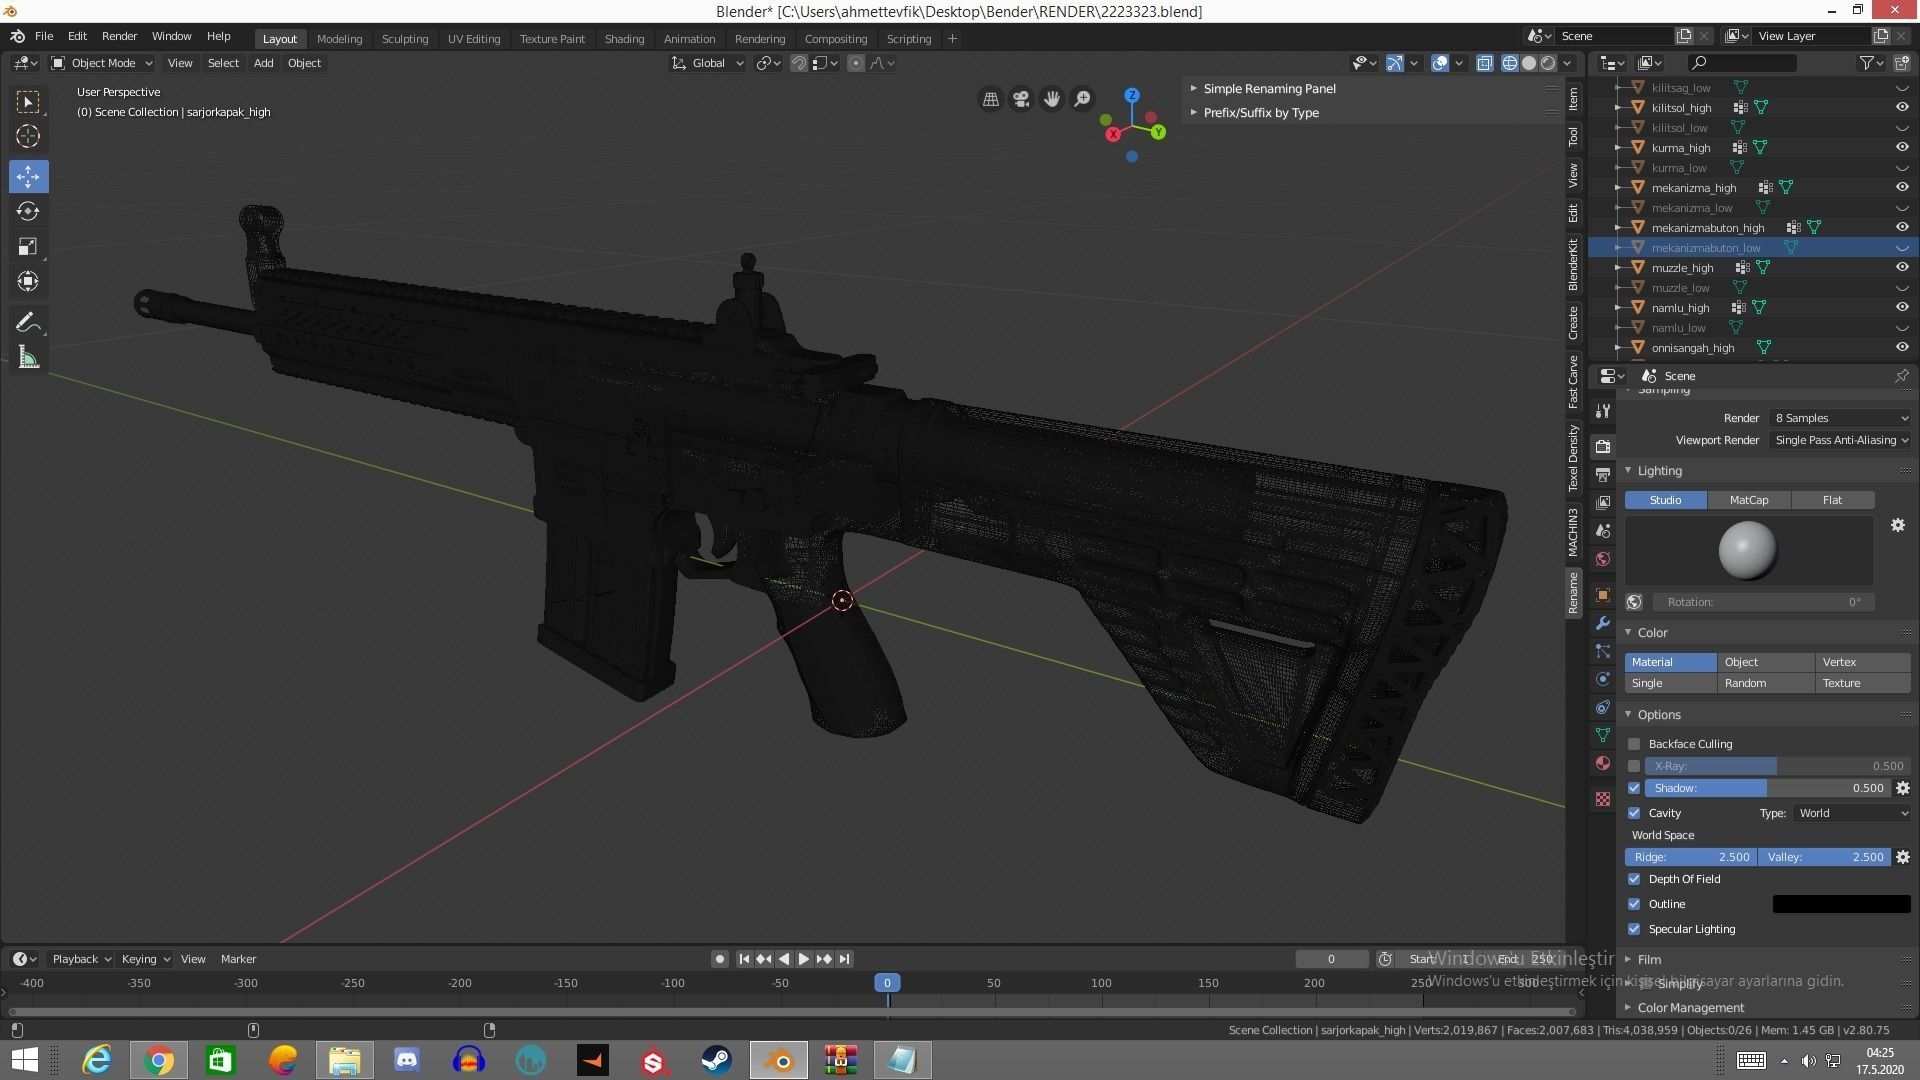Image resolution: width=1920 pixels, height=1080 pixels.
Task: Toggle camera view icon in viewport
Action: pyautogui.click(x=1021, y=99)
